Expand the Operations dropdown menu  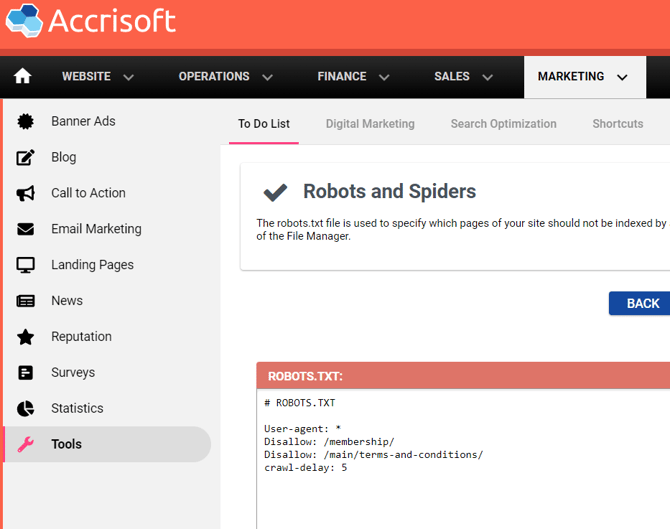pos(225,77)
